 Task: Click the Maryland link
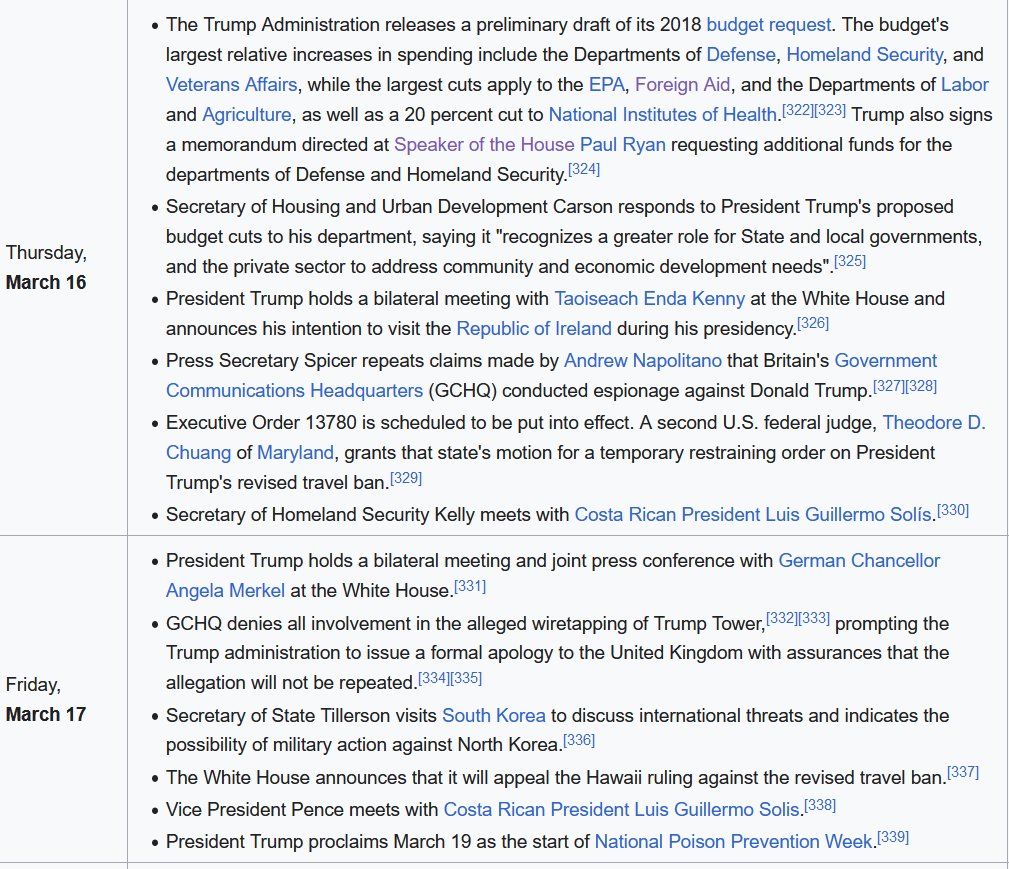click(x=295, y=453)
